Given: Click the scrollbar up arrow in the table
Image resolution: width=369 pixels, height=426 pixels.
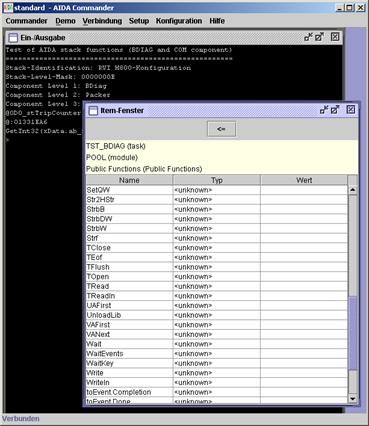Looking at the screenshot, I should [352, 190].
